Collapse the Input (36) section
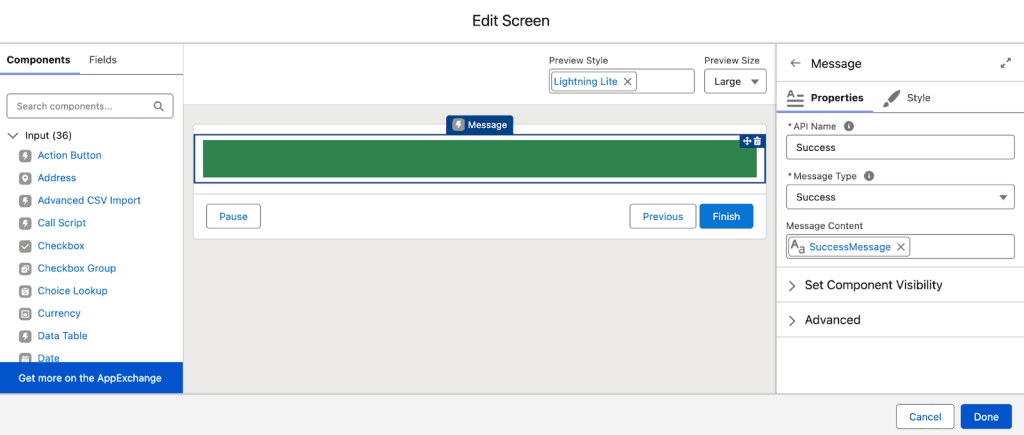Viewport: 1024px width, 435px height. (12, 136)
